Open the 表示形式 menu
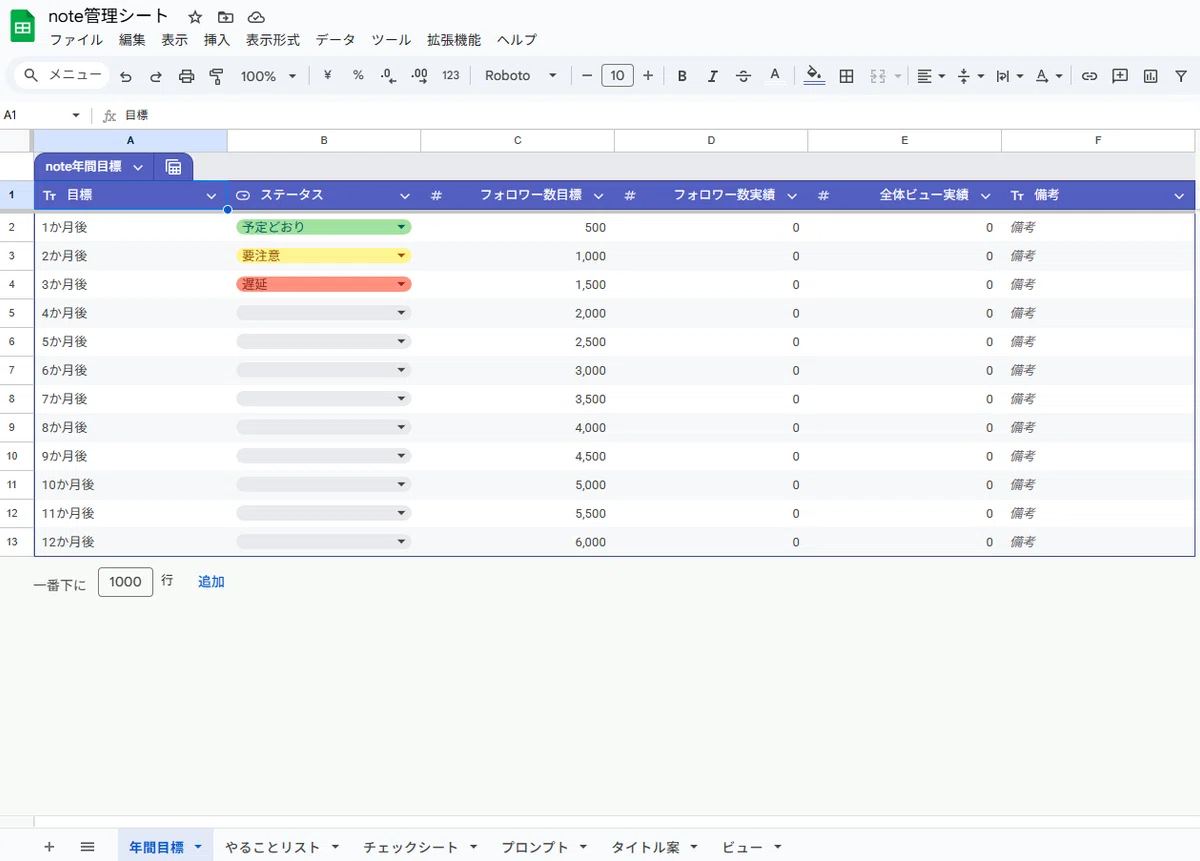 click(x=273, y=40)
